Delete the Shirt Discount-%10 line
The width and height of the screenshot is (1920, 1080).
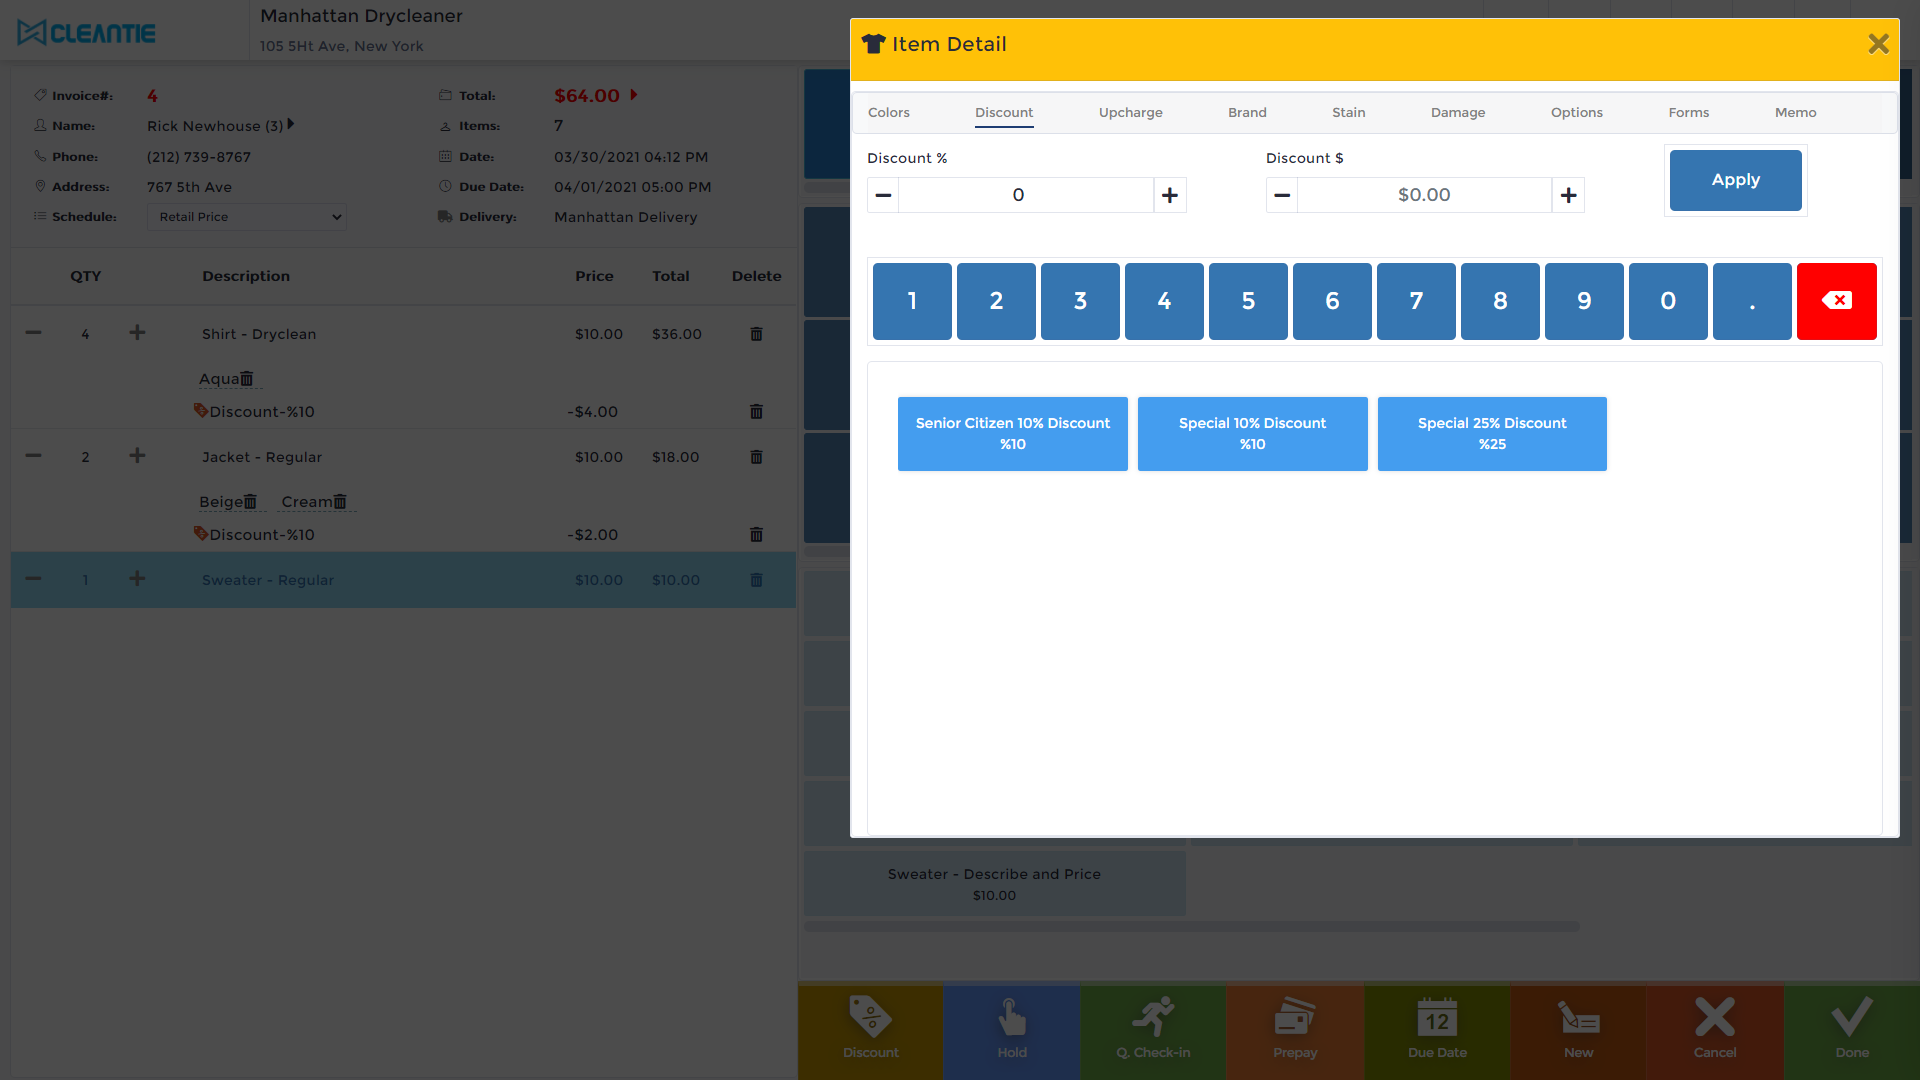pos(756,412)
